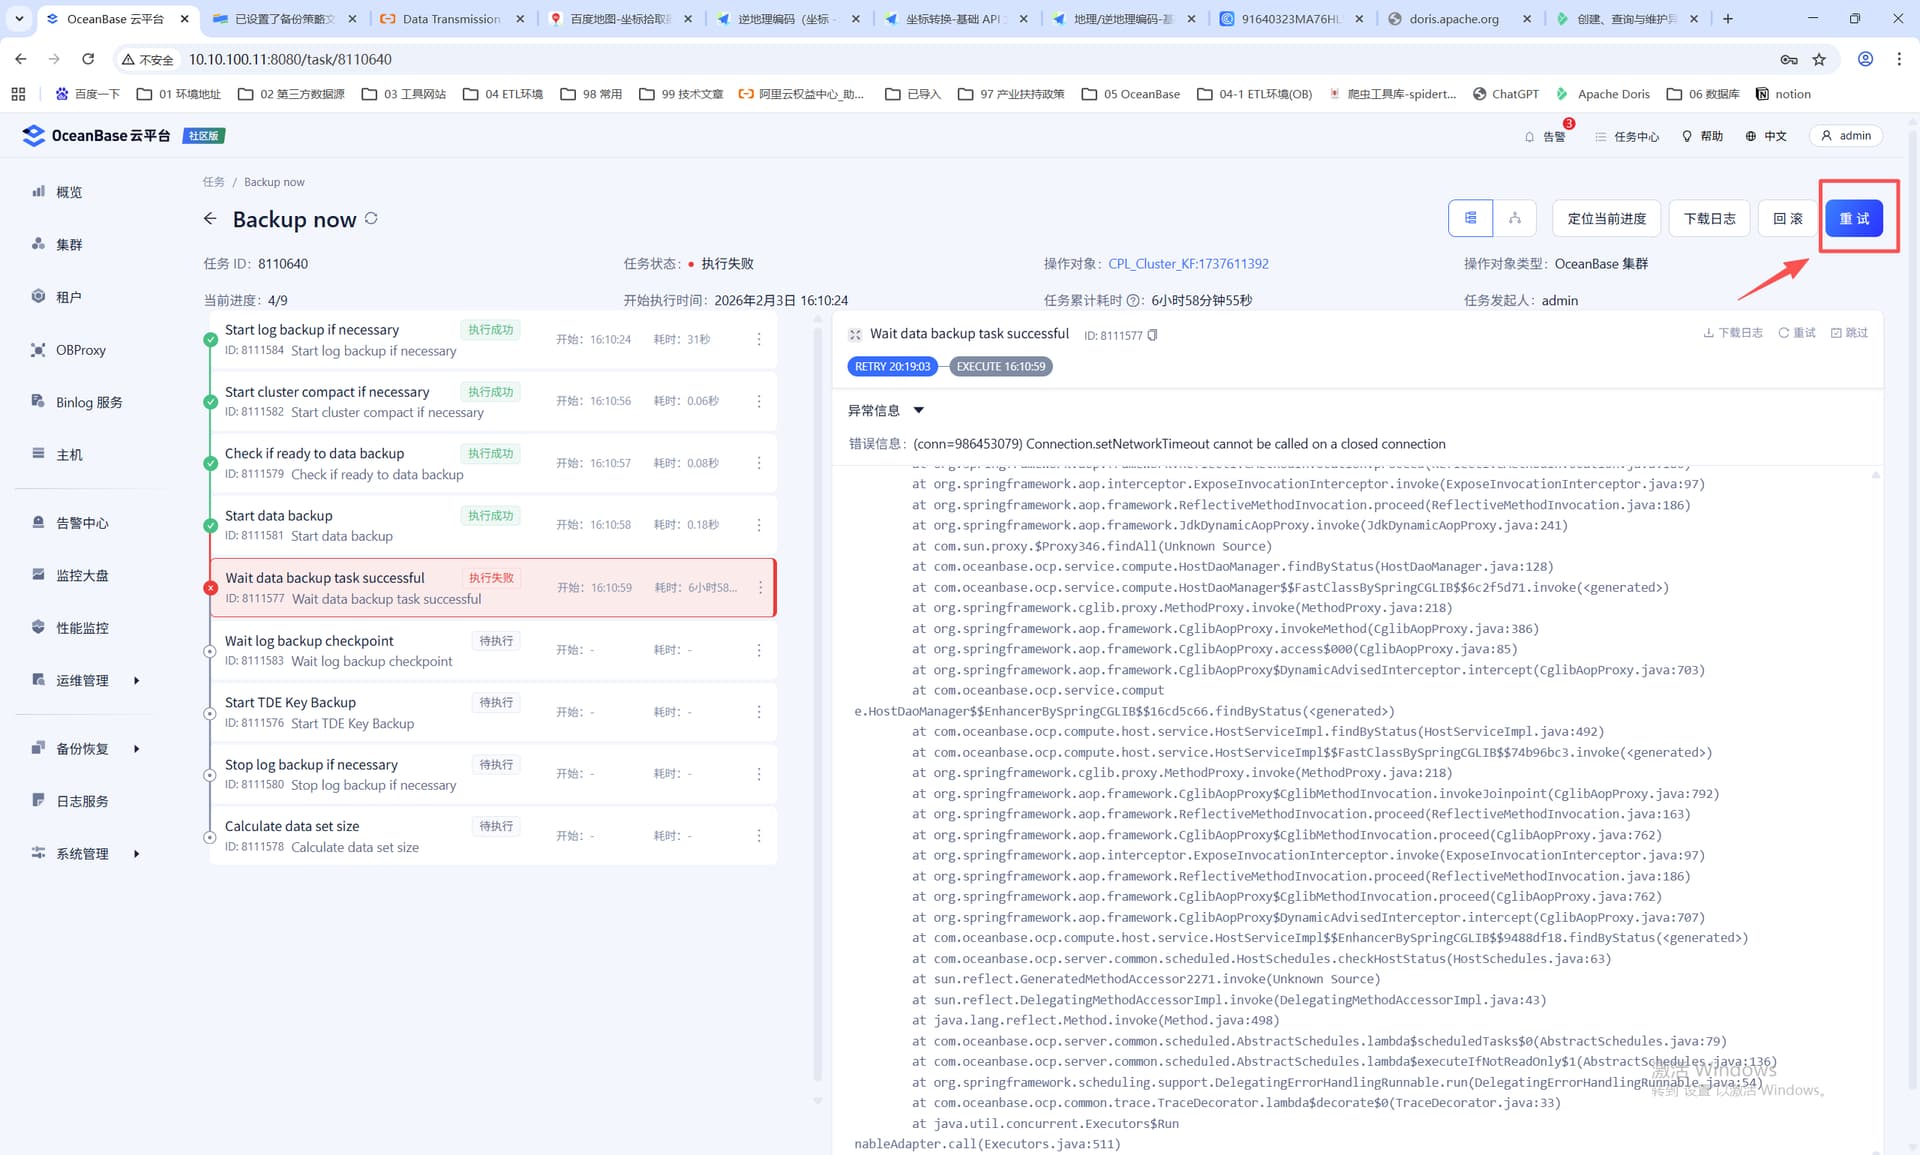Click the fullscreen icon beside the subtask title
This screenshot has width=1920, height=1155.
(855, 335)
